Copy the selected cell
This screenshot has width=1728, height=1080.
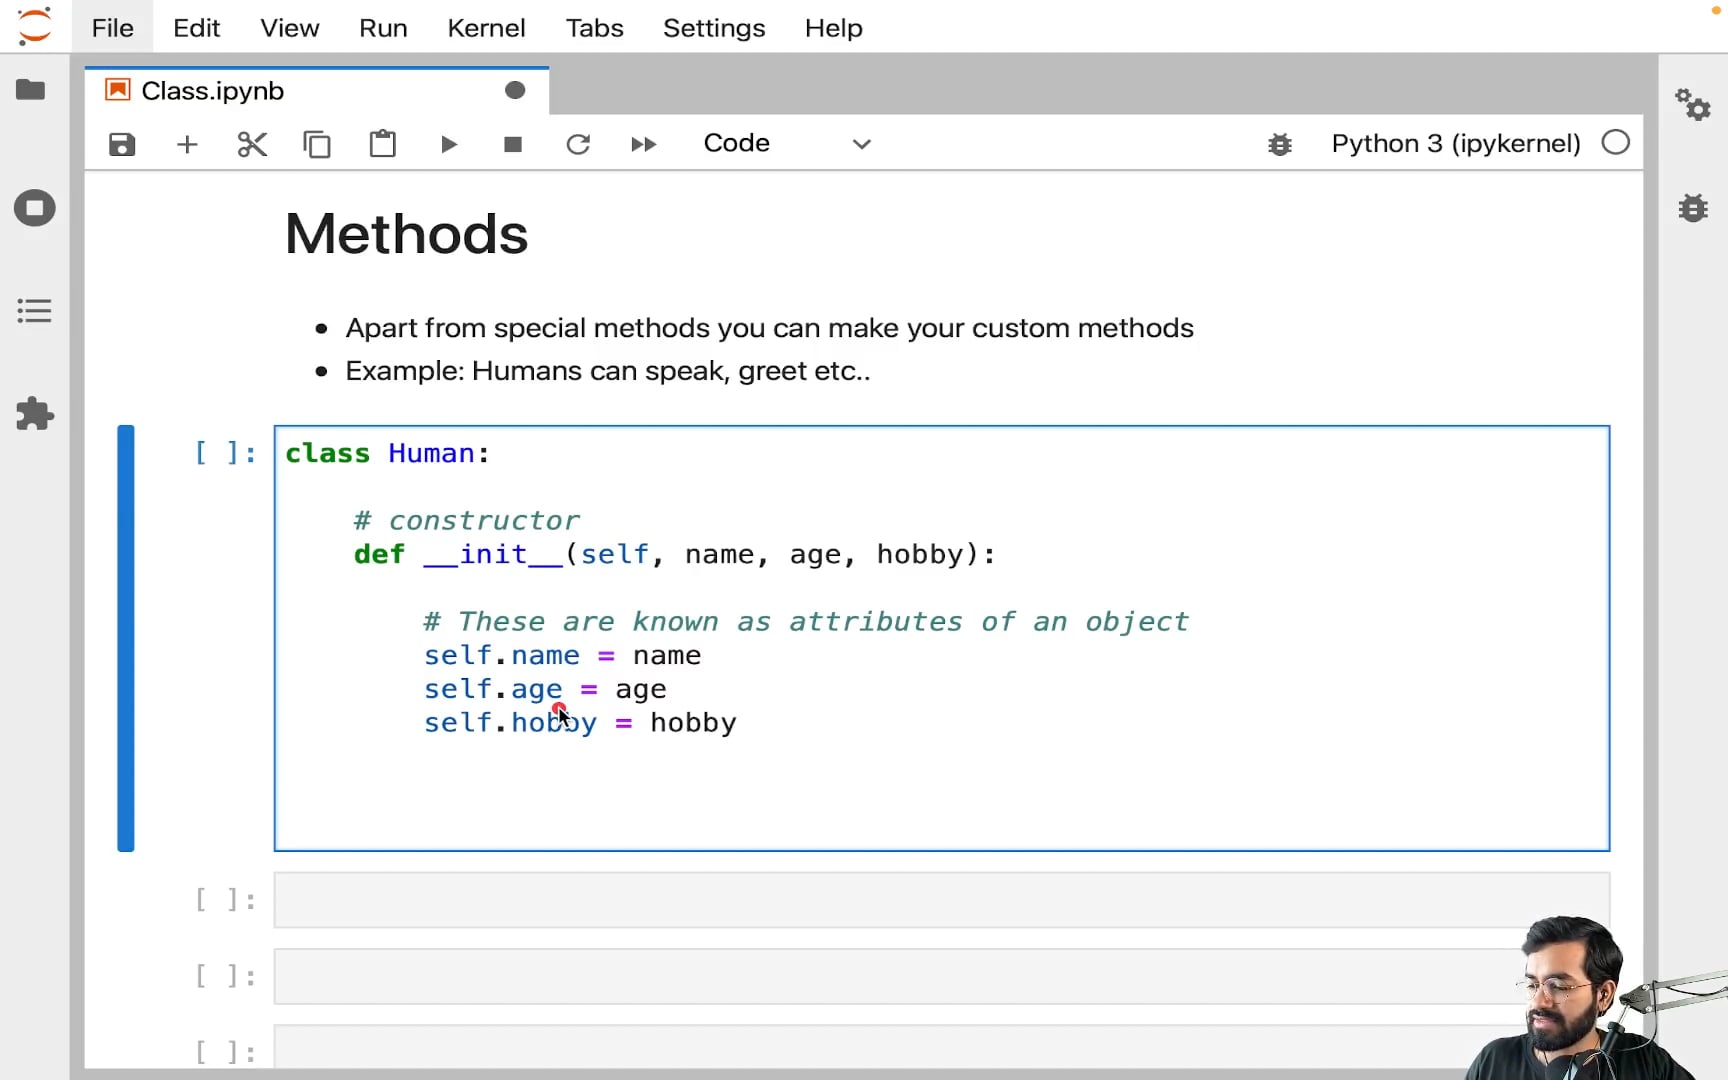(317, 144)
